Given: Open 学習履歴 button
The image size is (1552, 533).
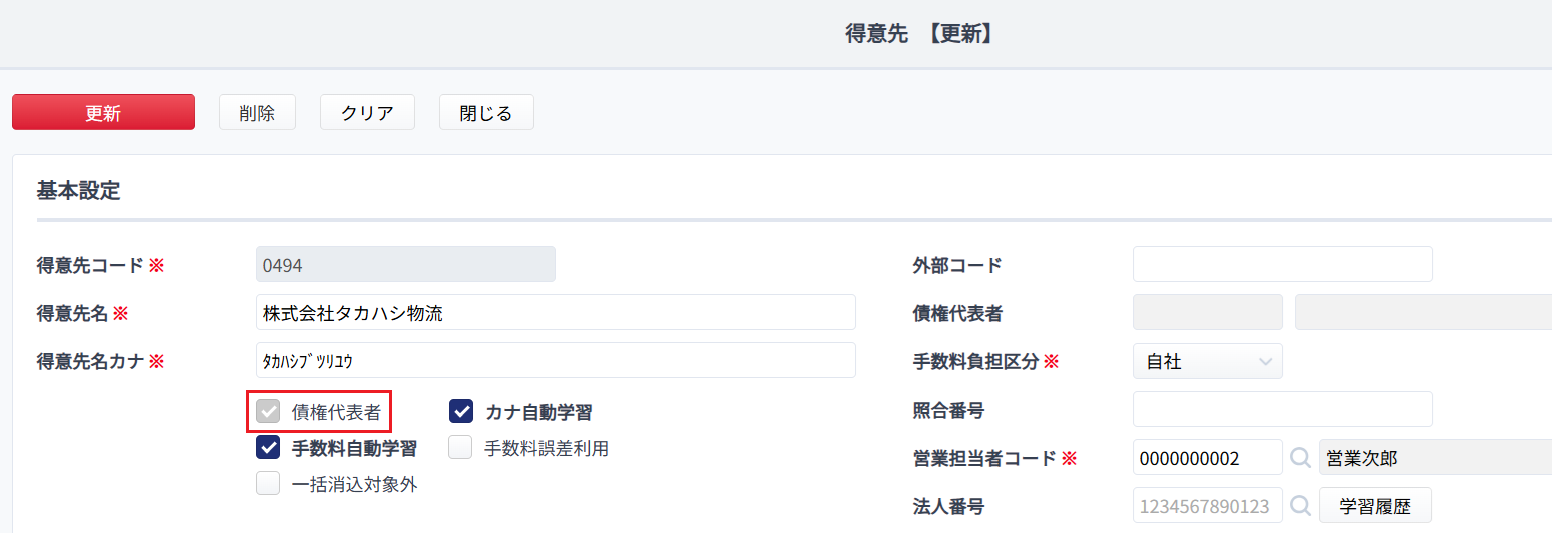Looking at the screenshot, I should [1375, 506].
